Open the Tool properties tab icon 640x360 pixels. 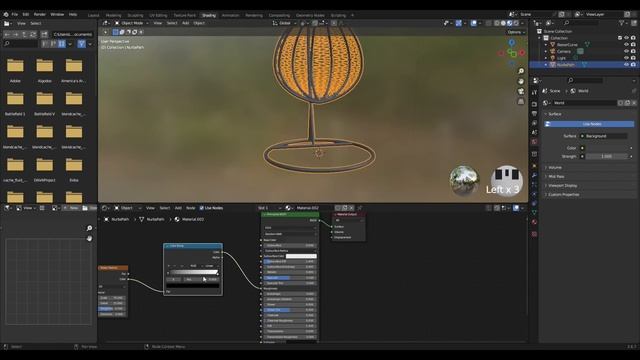tap(534, 93)
